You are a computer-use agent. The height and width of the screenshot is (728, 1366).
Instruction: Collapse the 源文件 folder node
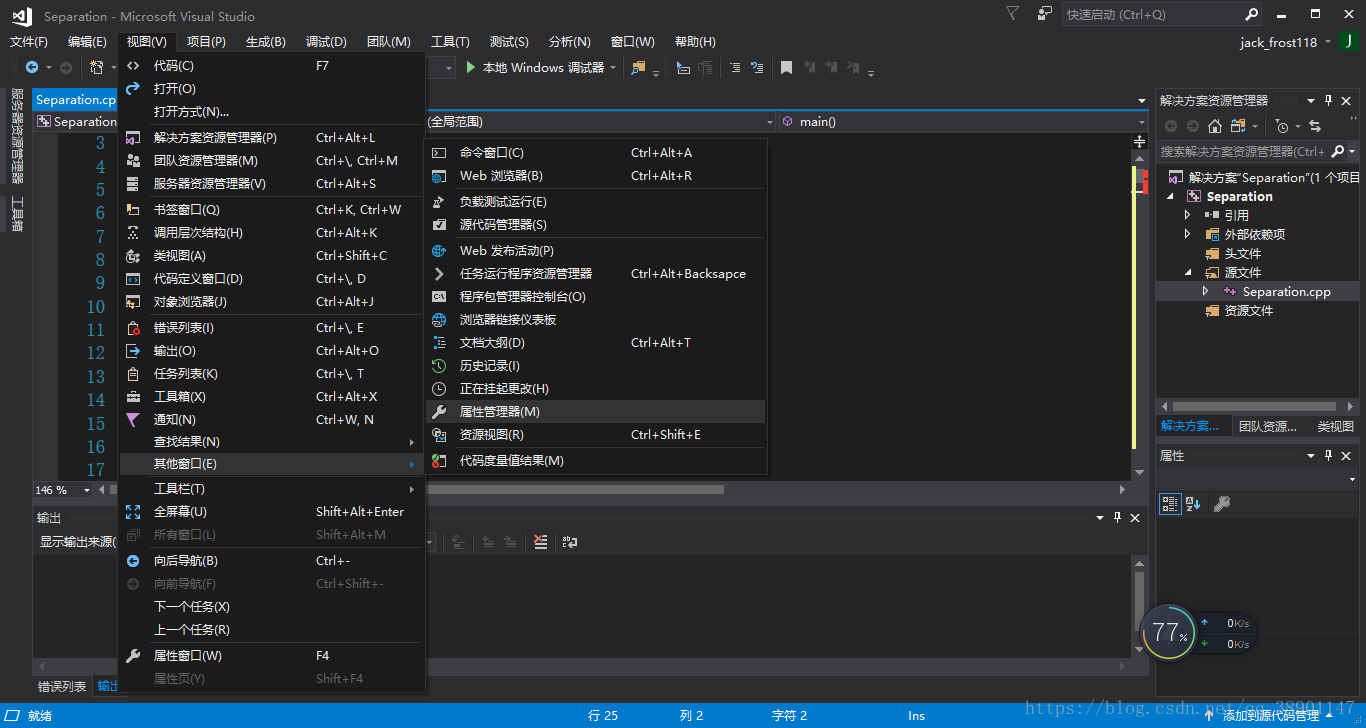(x=1188, y=272)
